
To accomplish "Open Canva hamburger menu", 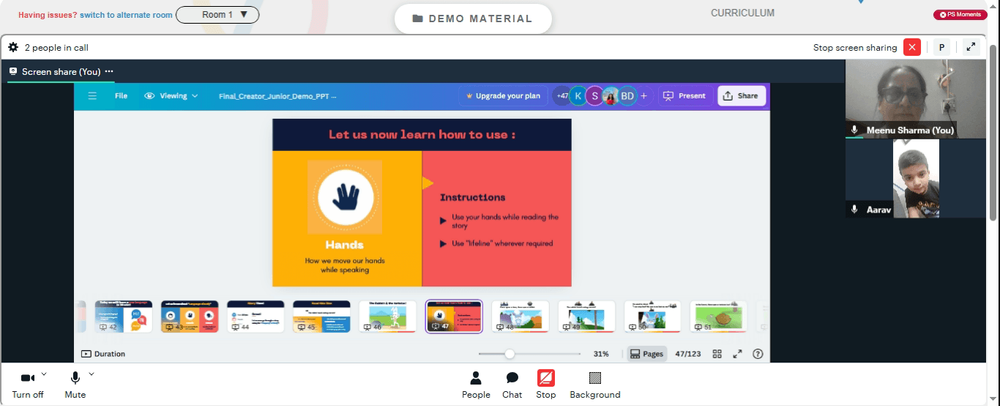I will click(92, 96).
